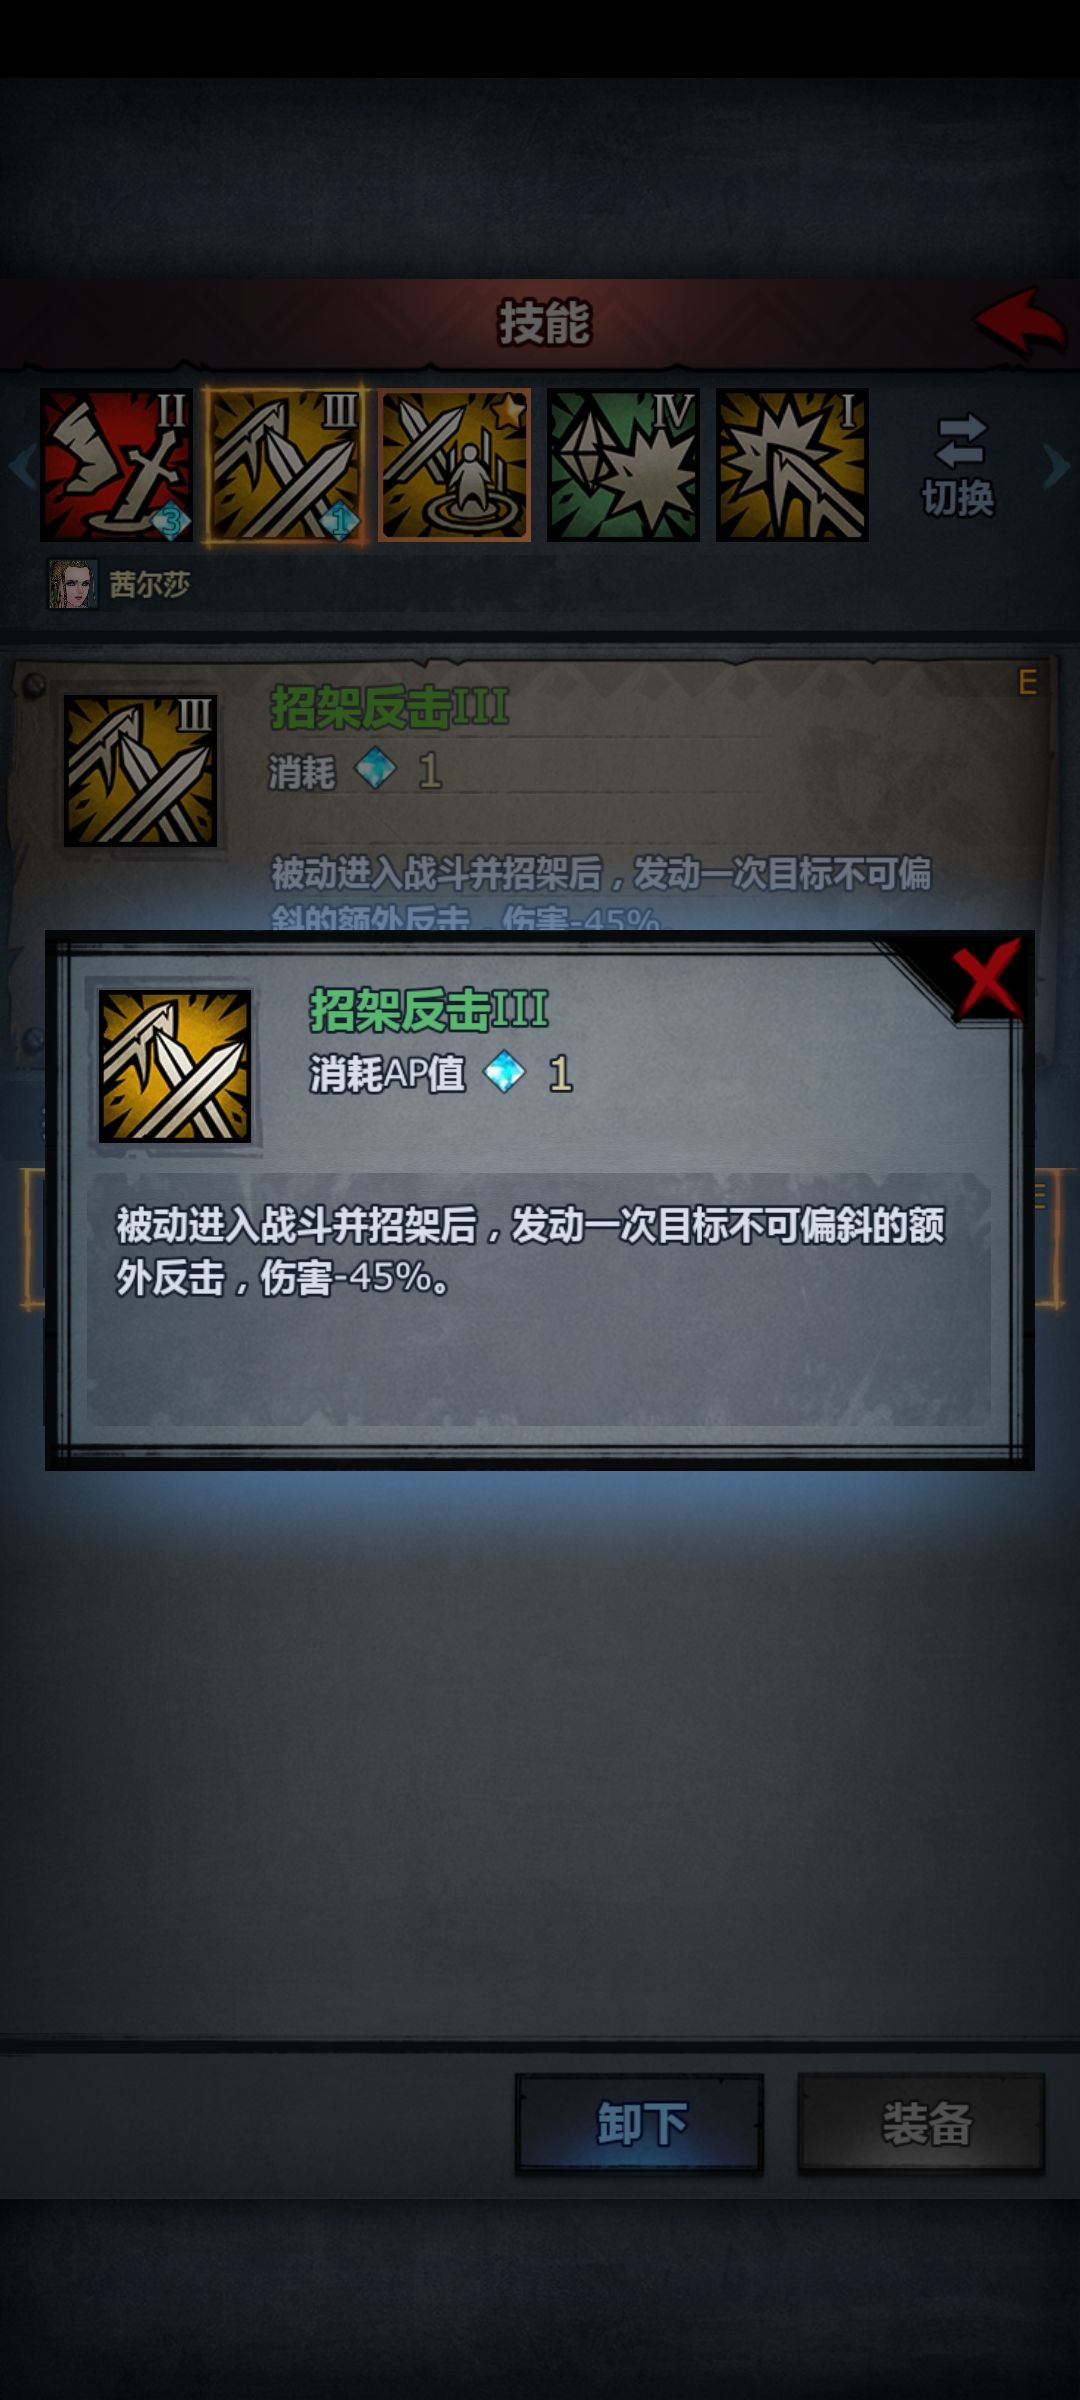The width and height of the screenshot is (1080, 2400).
Task: Tap the 茜尔莎 character name label
Action: (x=150, y=584)
